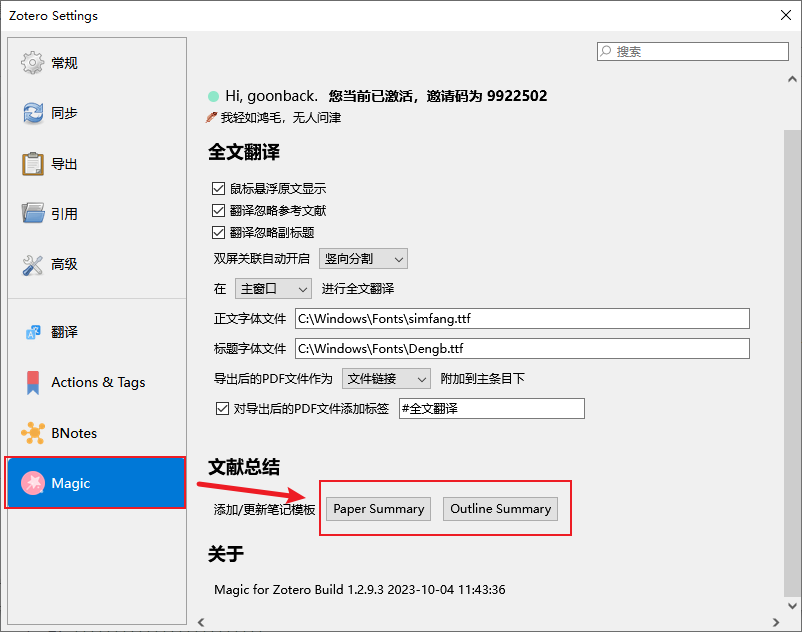Open the 常规 settings pane
Screen dimensions: 802x632
(x=97, y=63)
